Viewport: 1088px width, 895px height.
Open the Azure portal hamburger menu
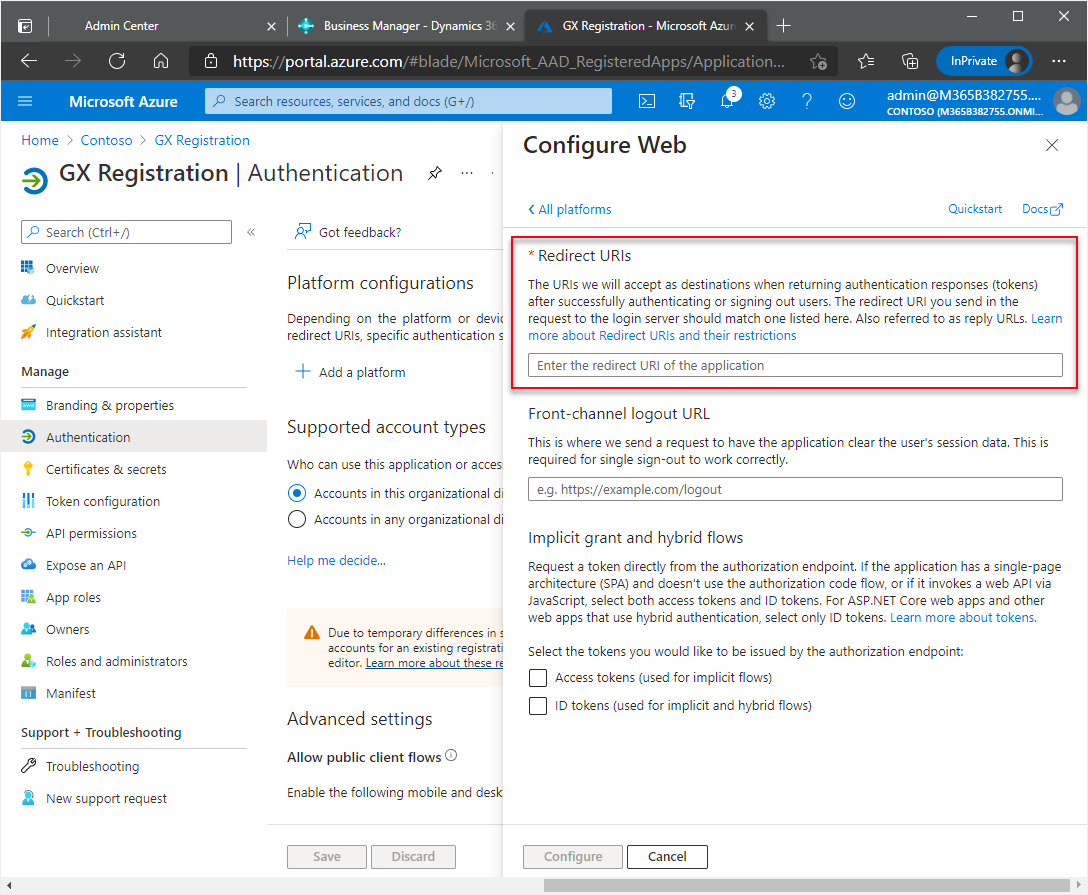[26, 101]
